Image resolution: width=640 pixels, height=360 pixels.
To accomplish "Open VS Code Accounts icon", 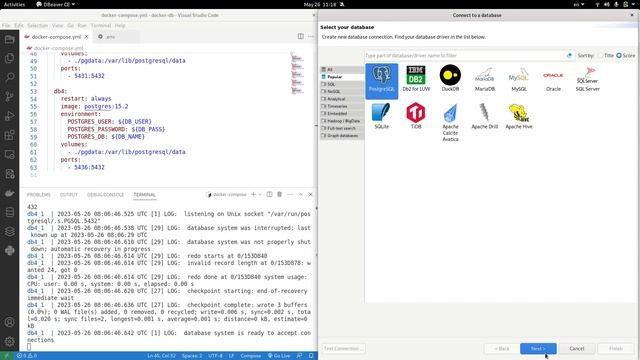I will pos(9,322).
